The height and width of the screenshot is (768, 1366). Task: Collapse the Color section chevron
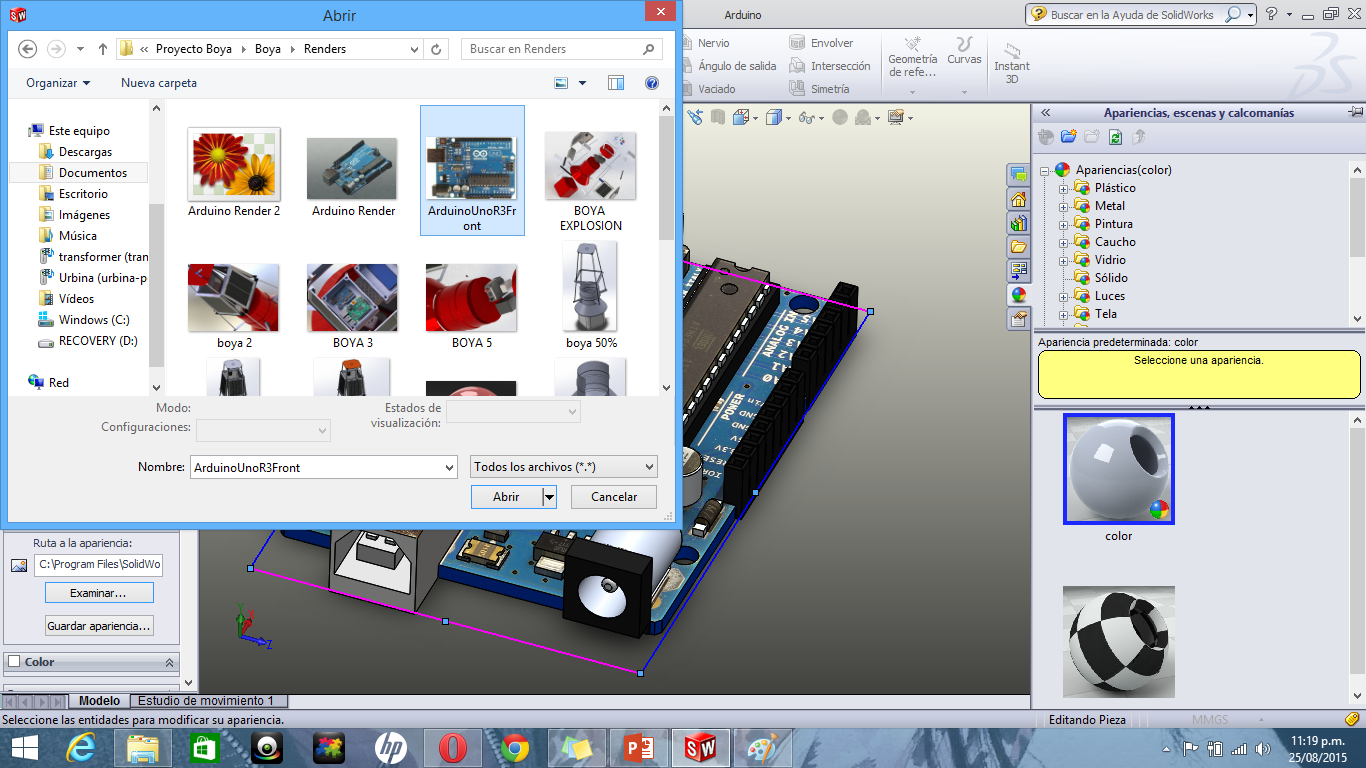pyautogui.click(x=170, y=662)
